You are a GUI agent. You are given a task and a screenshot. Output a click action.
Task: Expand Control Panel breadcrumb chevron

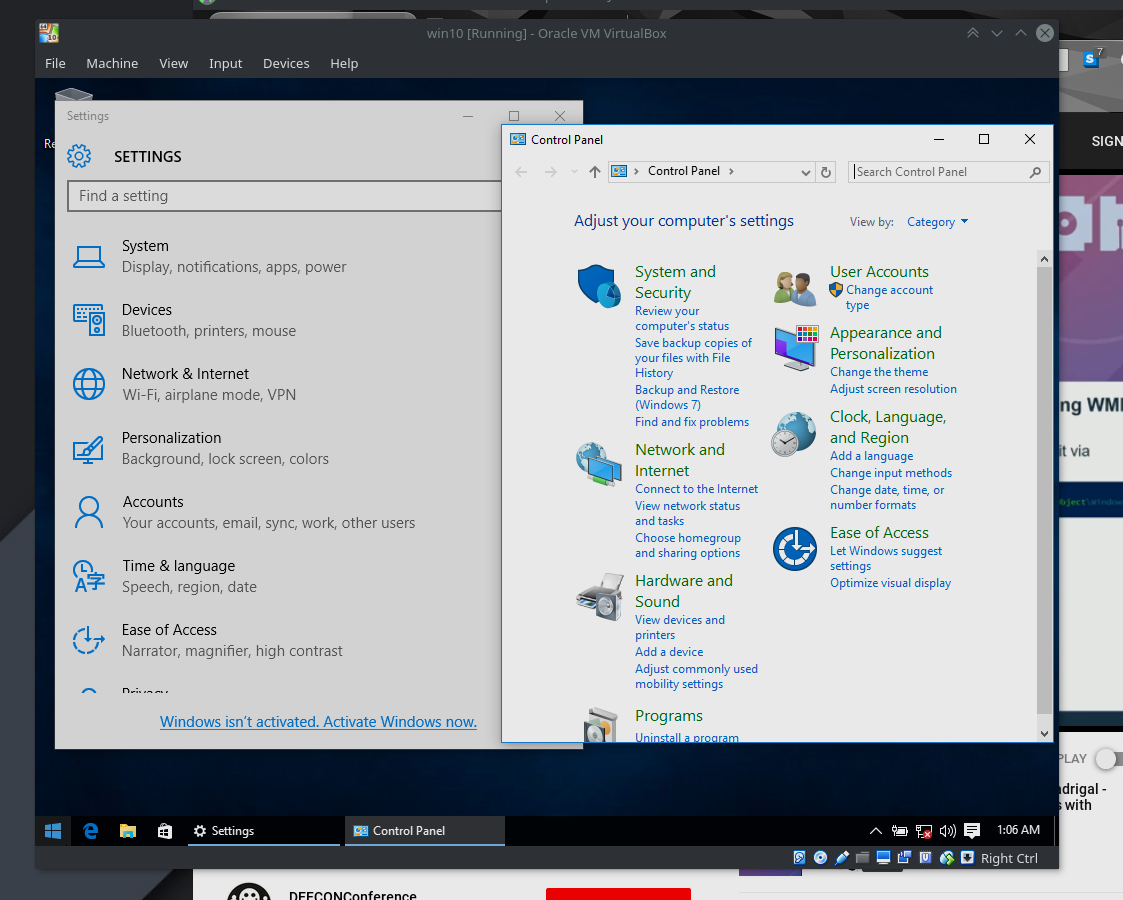click(x=731, y=171)
